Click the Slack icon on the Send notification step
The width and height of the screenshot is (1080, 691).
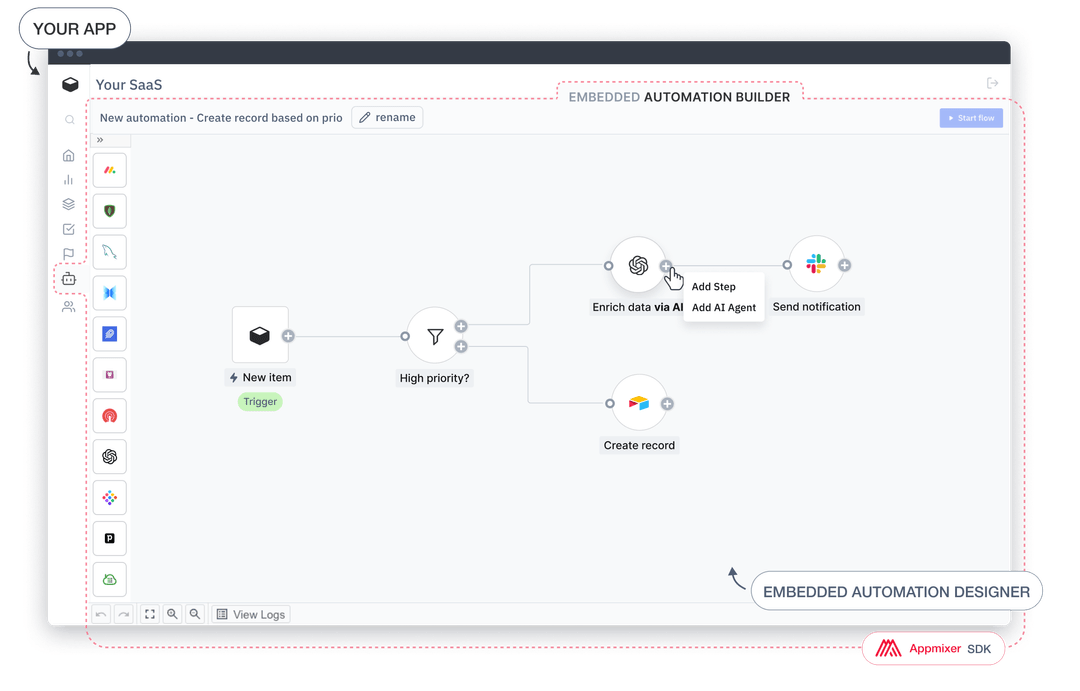pos(817,263)
